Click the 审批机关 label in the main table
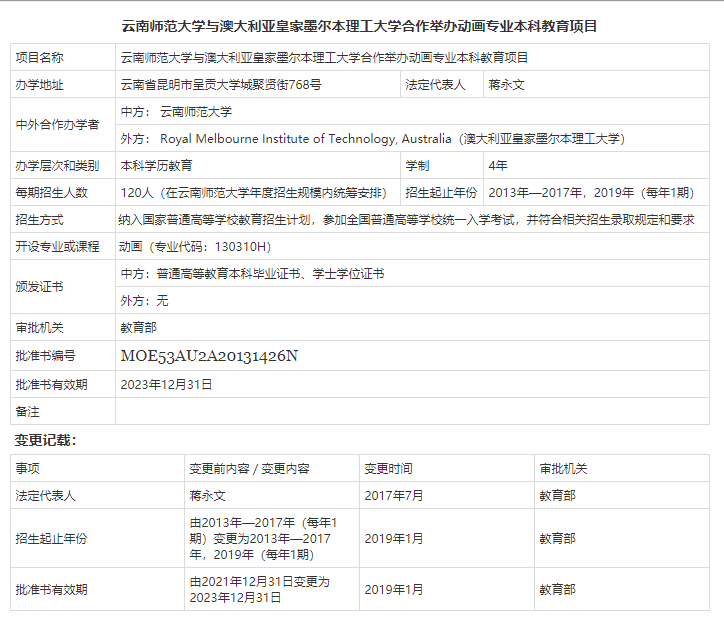Viewport: 724px width, 621px height. [39, 327]
